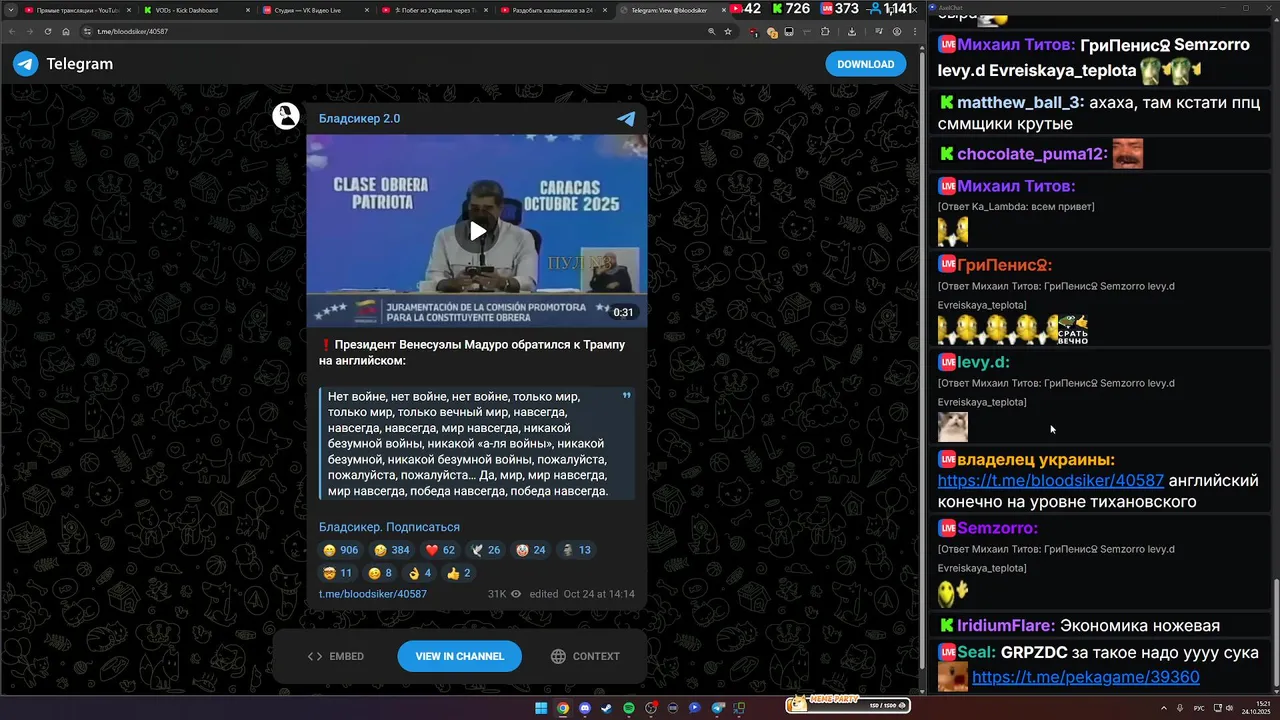Screen dimensions: 1280x720
Task: Open Бладсикер 2.0 channel avatar
Action: coord(286,116)
